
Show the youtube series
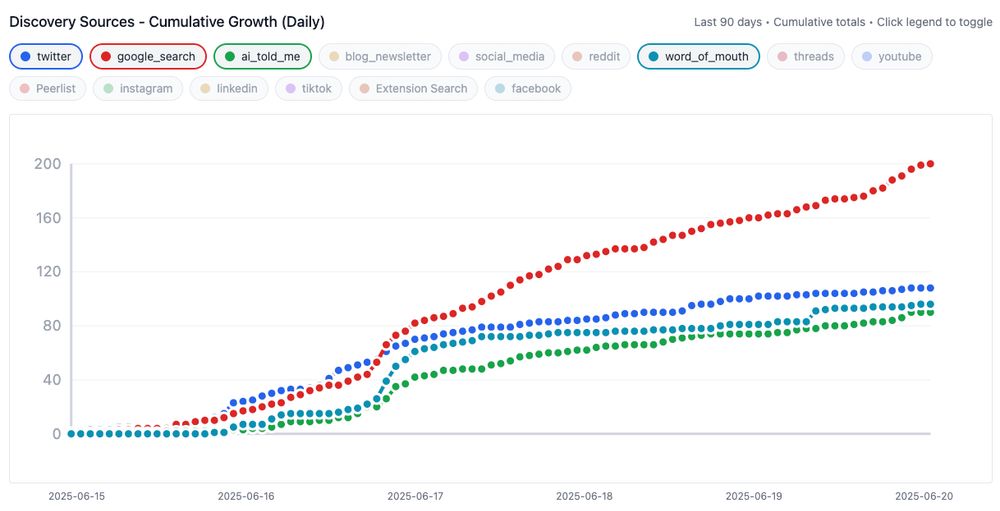(891, 57)
